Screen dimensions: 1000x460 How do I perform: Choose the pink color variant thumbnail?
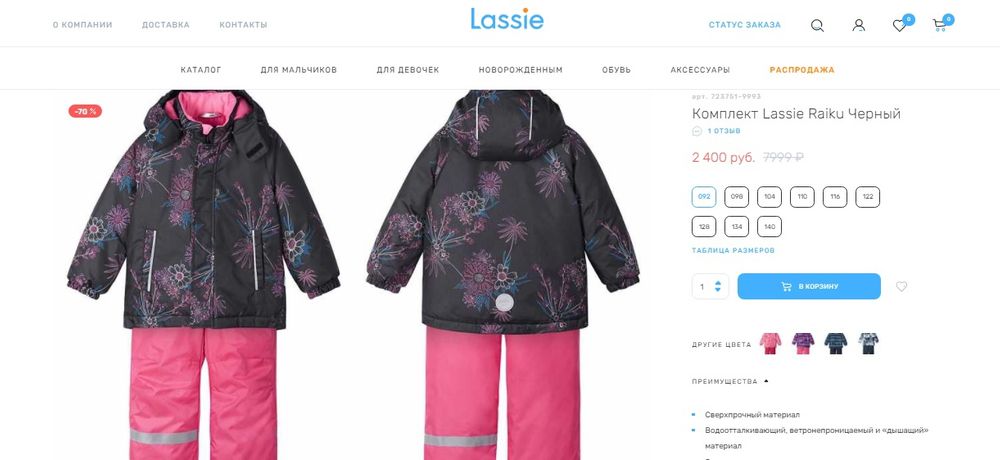click(x=770, y=343)
